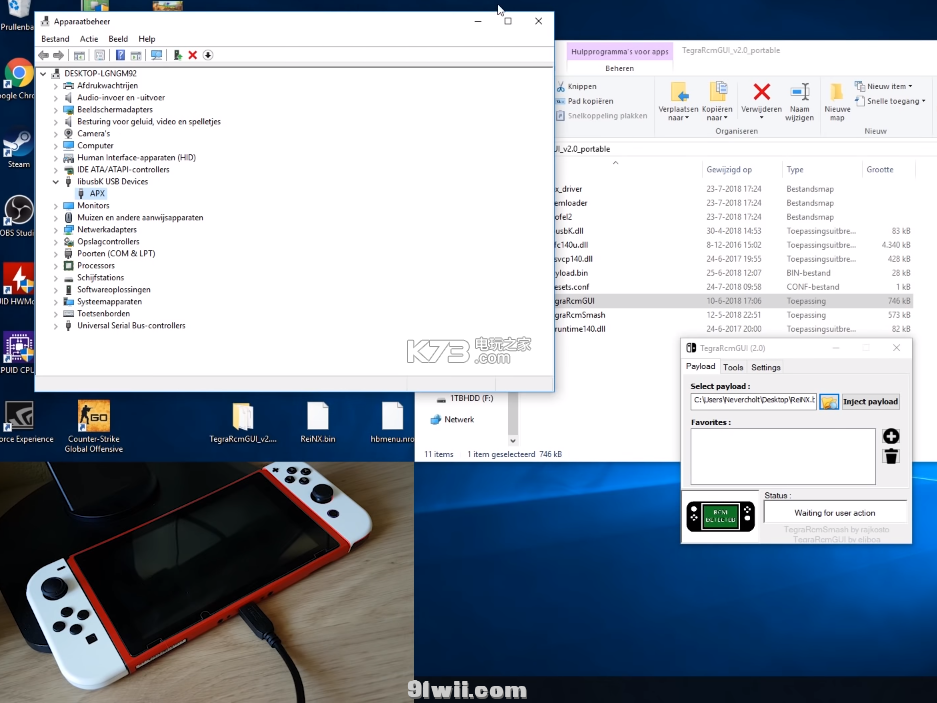Open the Nieuw item dropdown

(884, 86)
